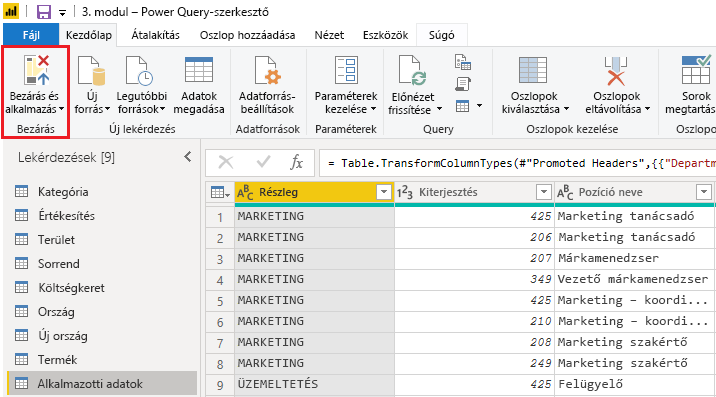716x397 pixels.
Task: Switch to Oszlop hozzáadása tab
Action: pos(247,35)
